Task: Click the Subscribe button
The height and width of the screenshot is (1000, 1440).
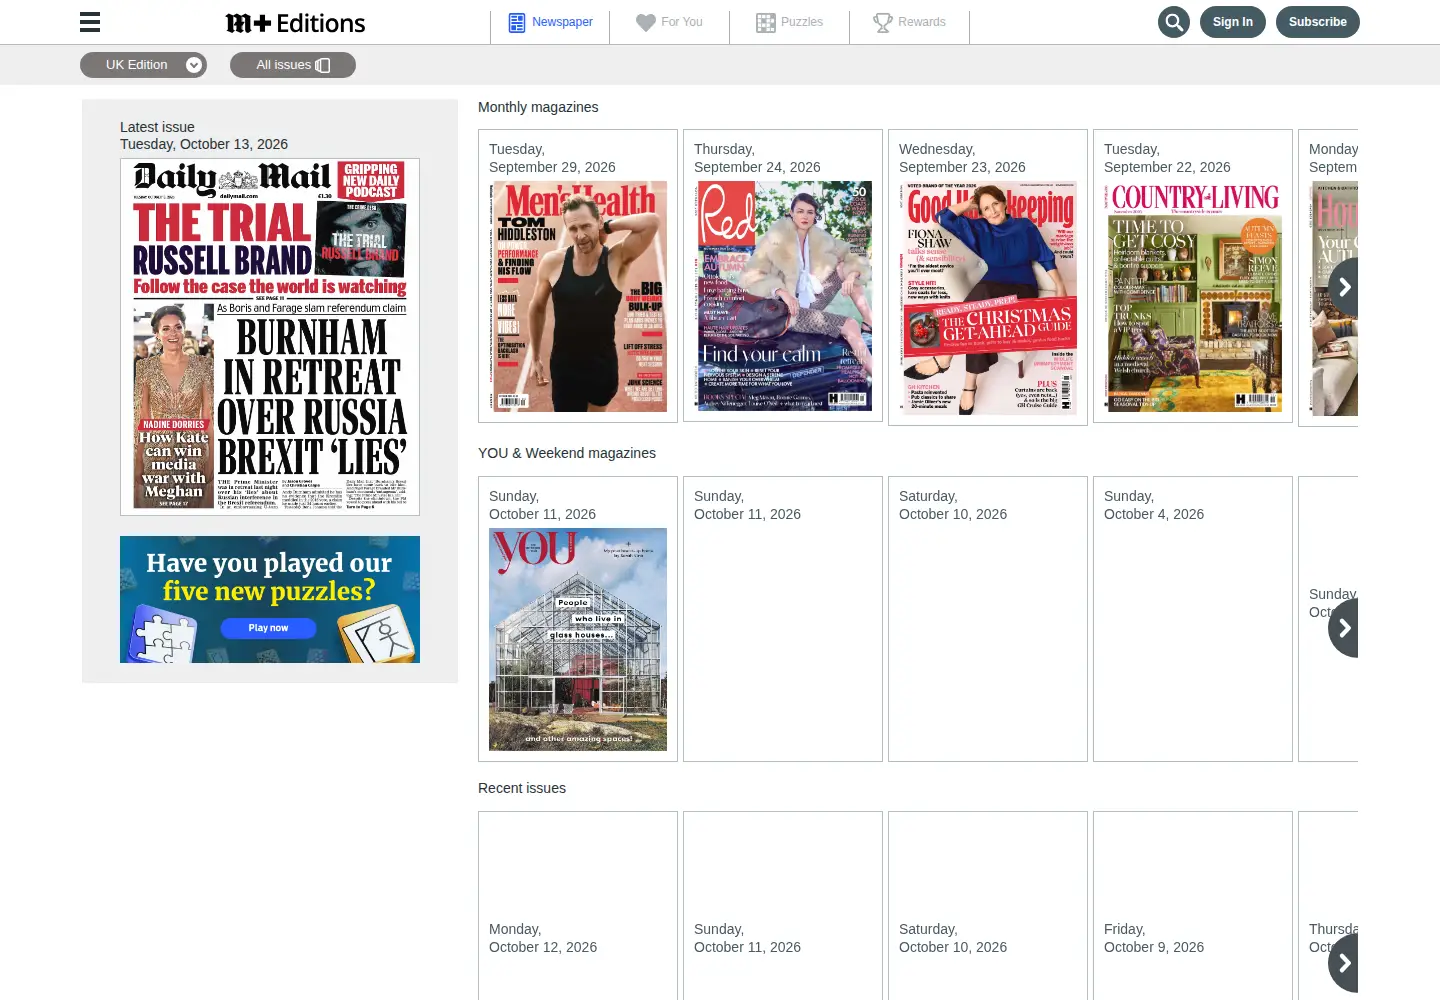Action: [1318, 22]
